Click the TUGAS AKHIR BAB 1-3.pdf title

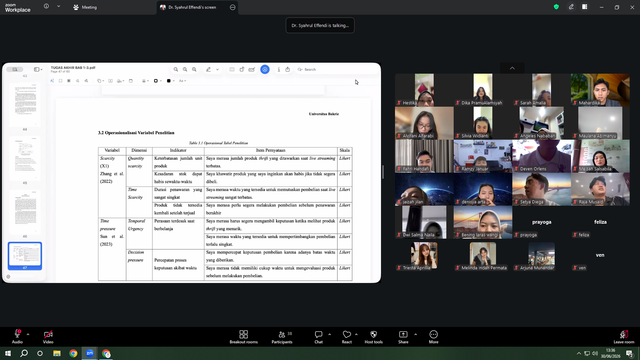coord(73,68)
